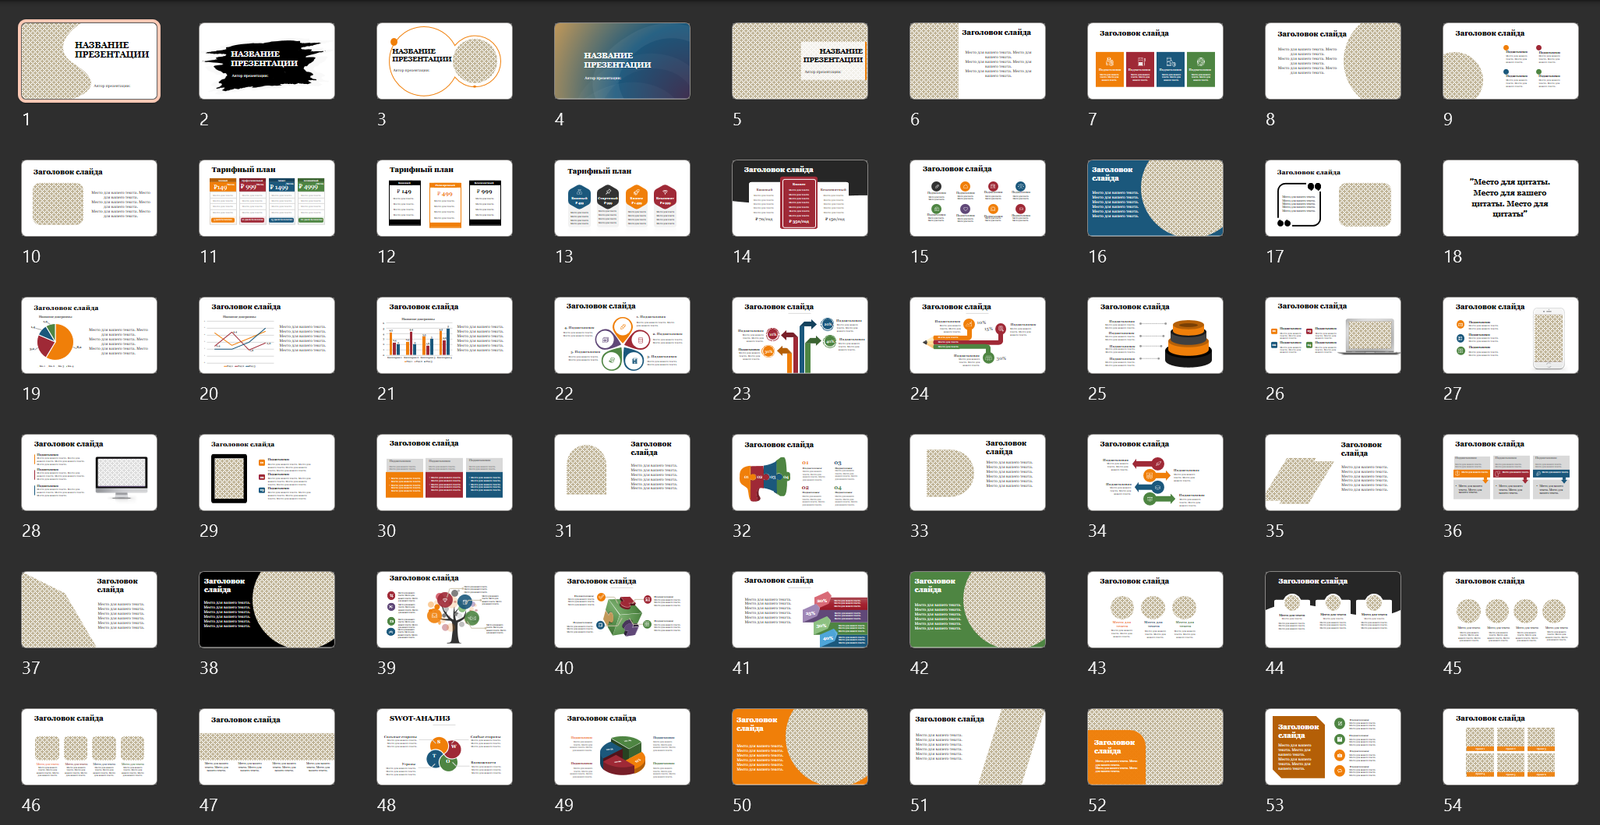Select slide 4 with blue gradient background

pyautogui.click(x=622, y=61)
